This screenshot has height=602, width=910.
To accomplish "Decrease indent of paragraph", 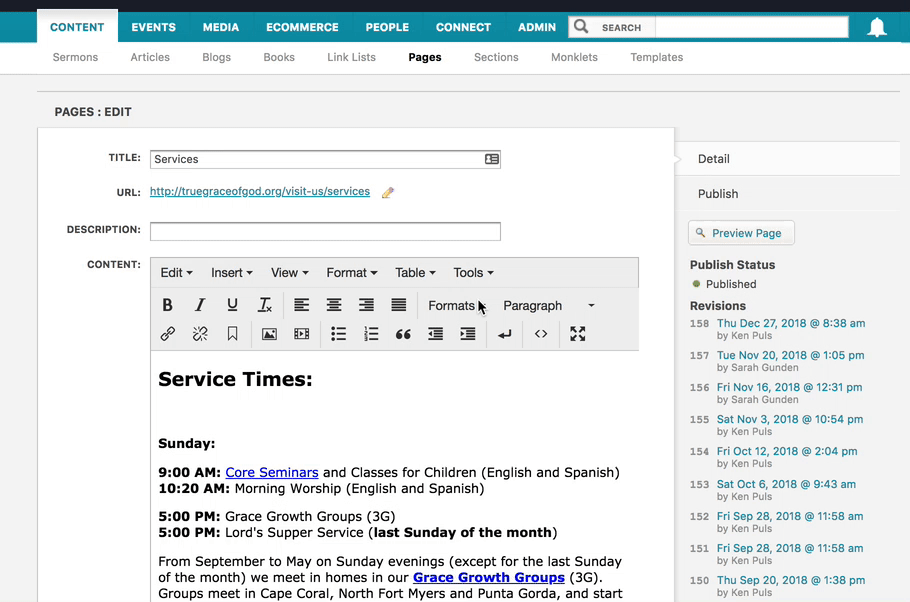I will [435, 334].
